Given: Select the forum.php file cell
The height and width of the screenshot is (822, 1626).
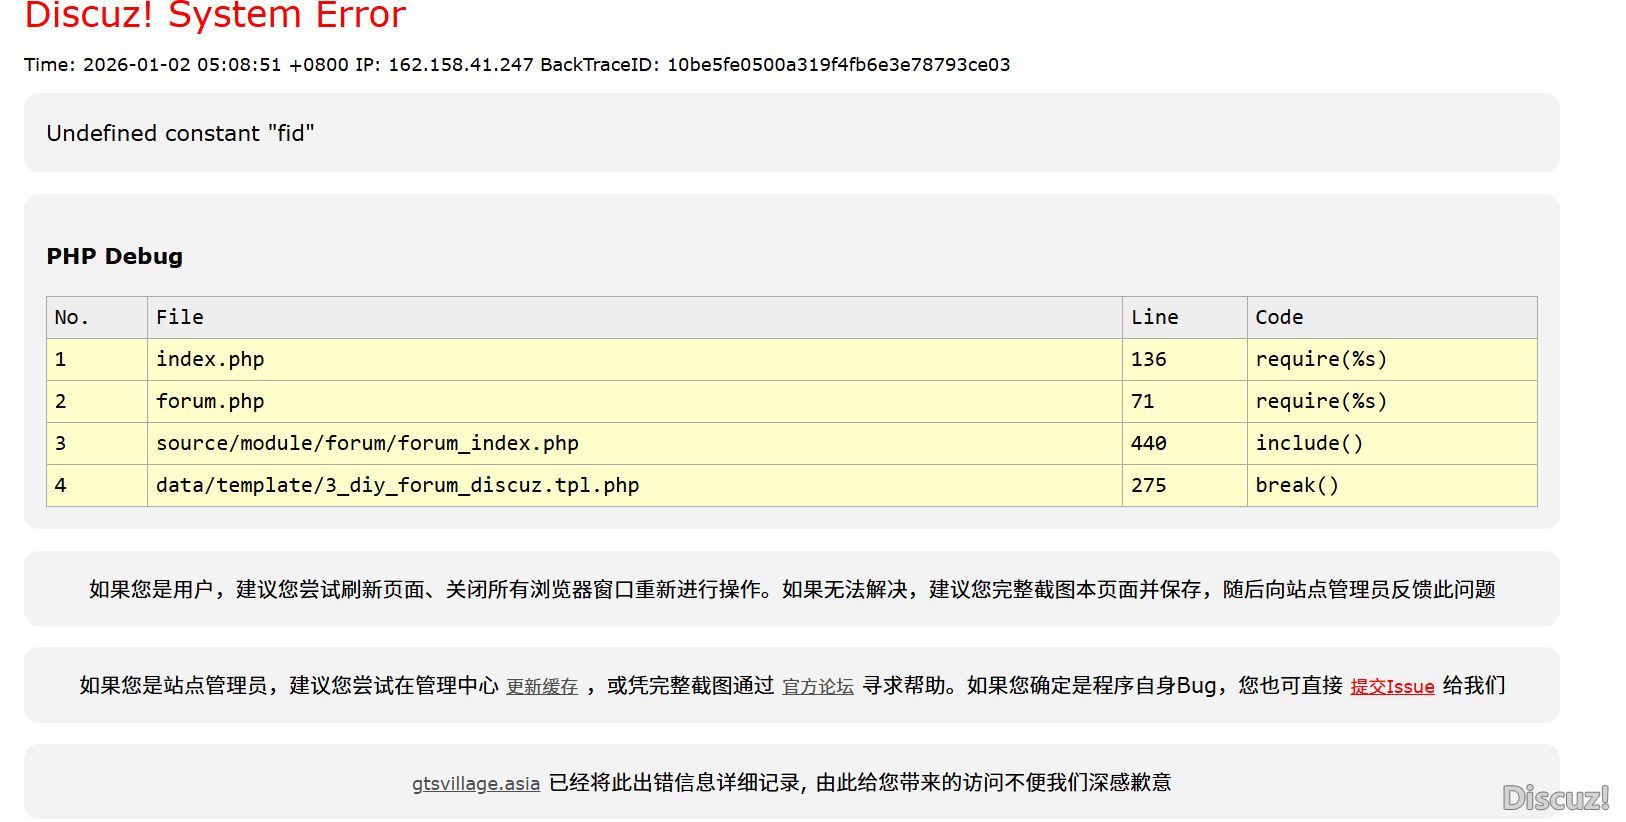Looking at the screenshot, I should [210, 401].
